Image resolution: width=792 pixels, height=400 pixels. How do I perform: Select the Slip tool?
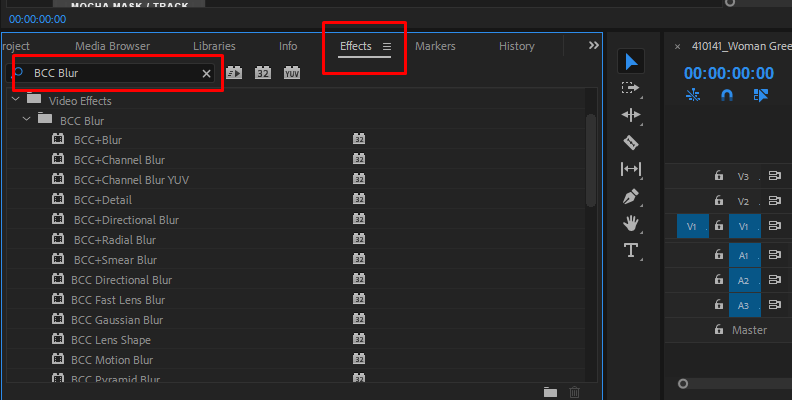coord(630,169)
